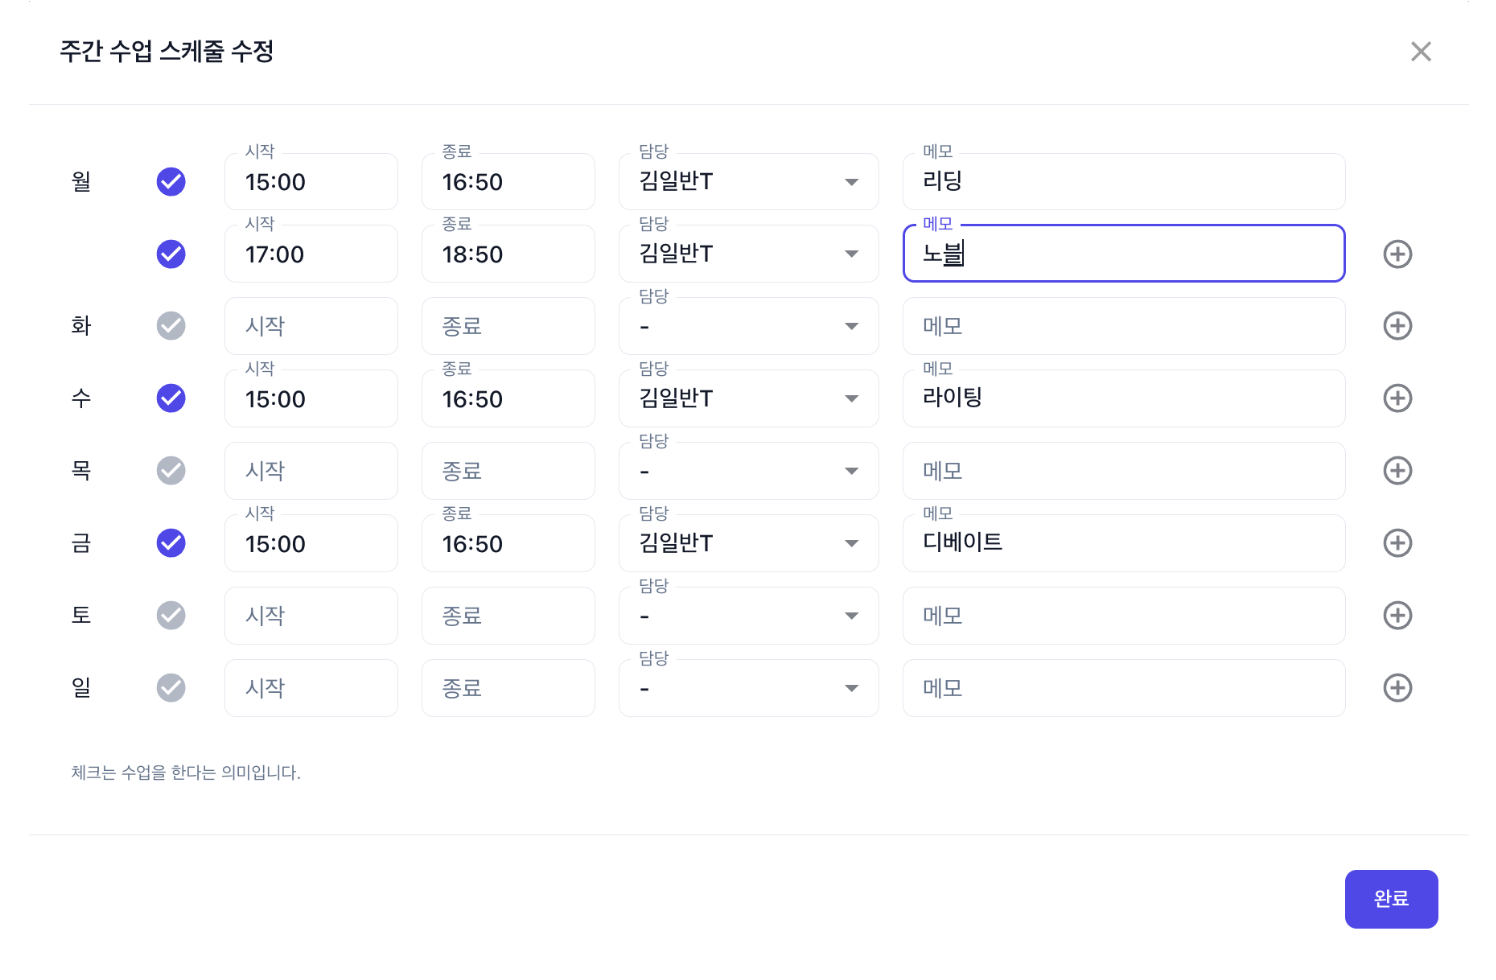Check the 일 class checkbox
This screenshot has width=1496, height=980.
(171, 688)
